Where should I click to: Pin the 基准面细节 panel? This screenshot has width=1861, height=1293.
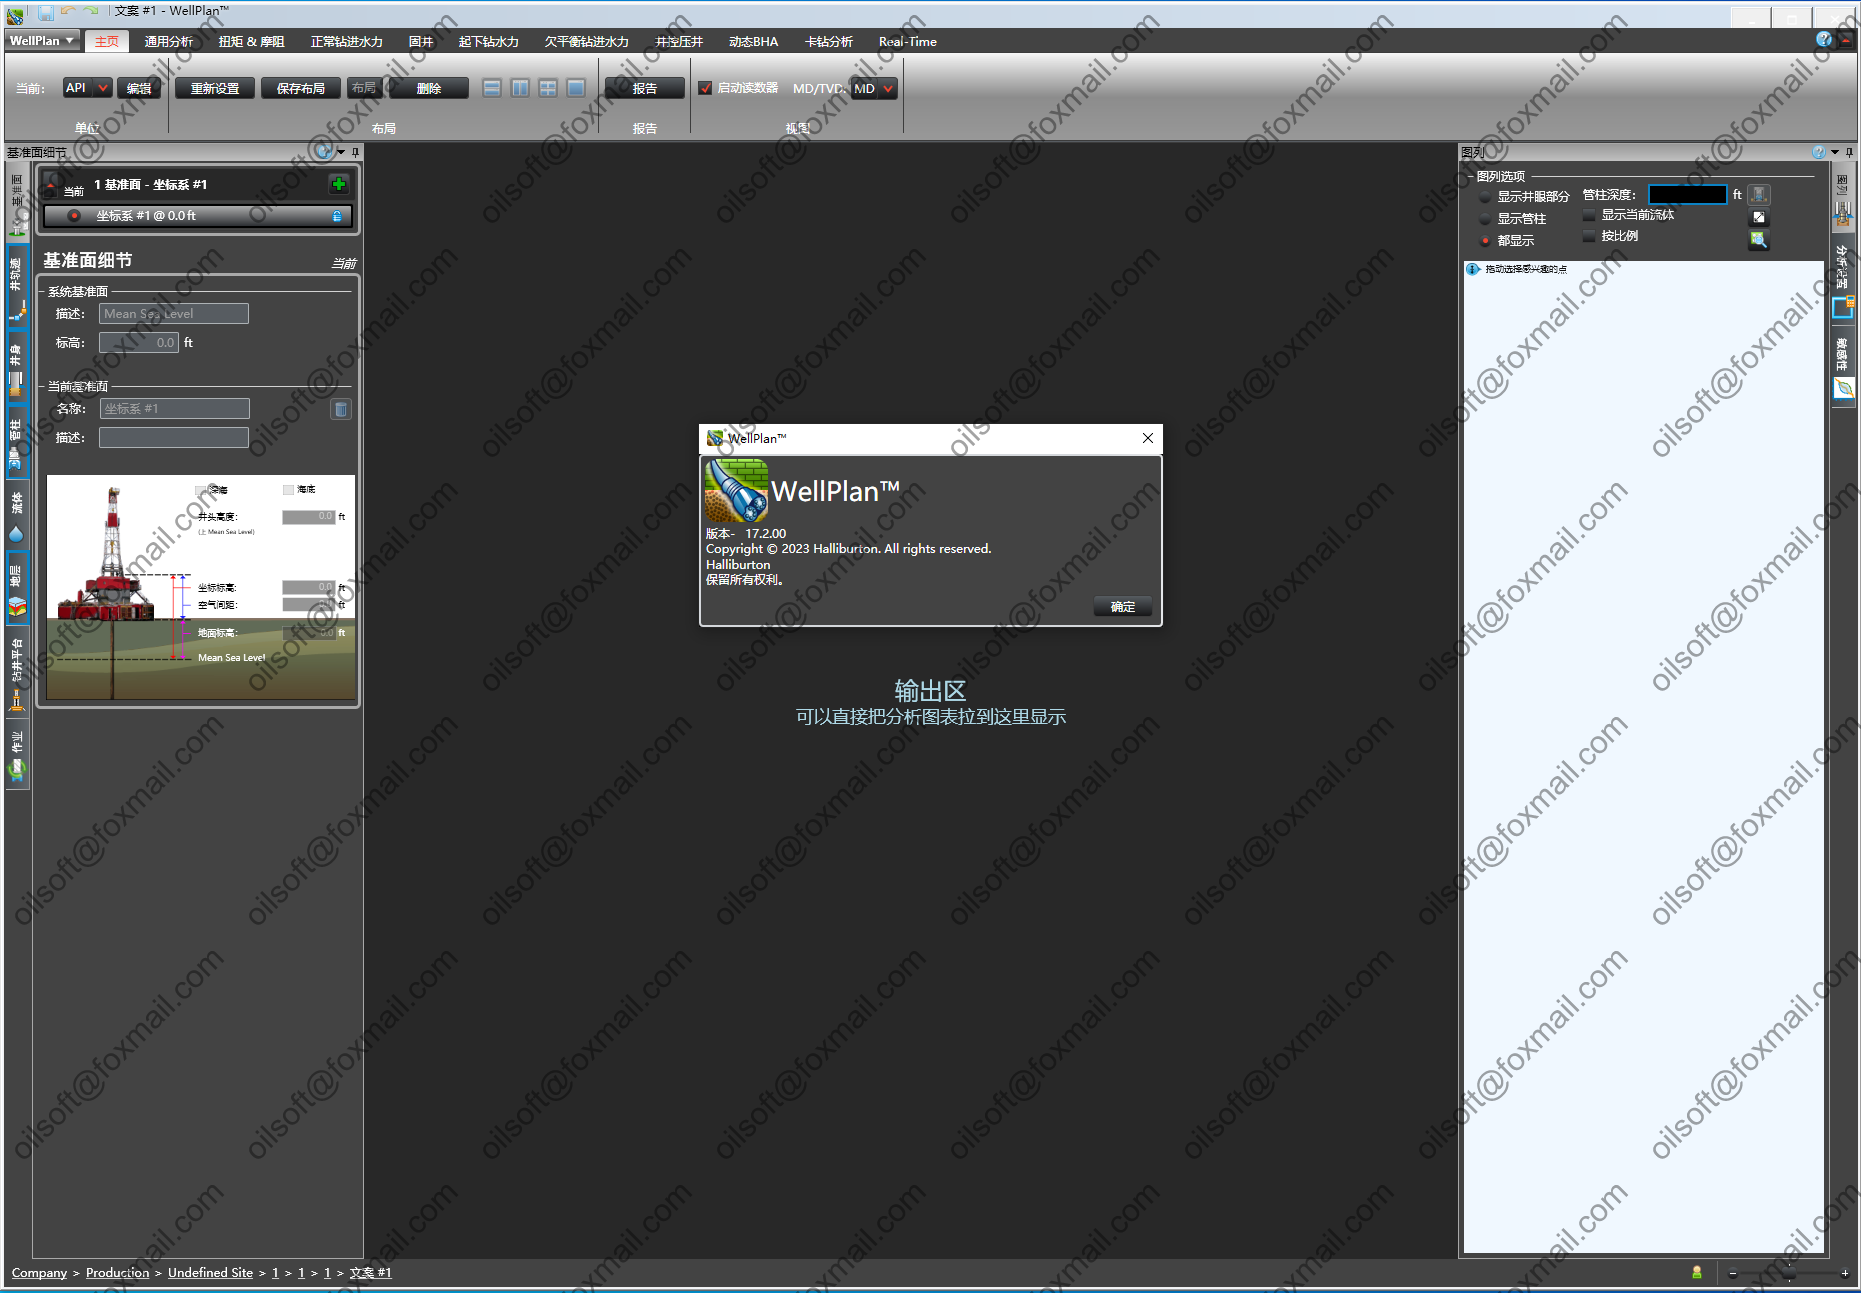(x=355, y=152)
